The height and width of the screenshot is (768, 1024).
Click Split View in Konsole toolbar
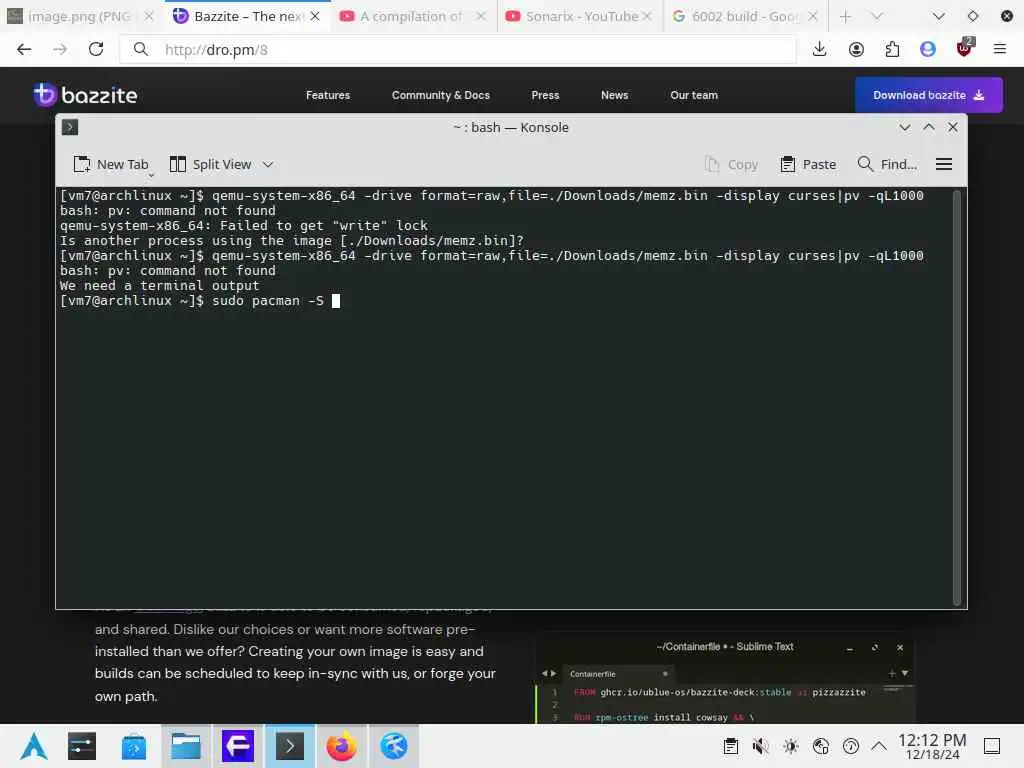pyautogui.click(x=210, y=165)
